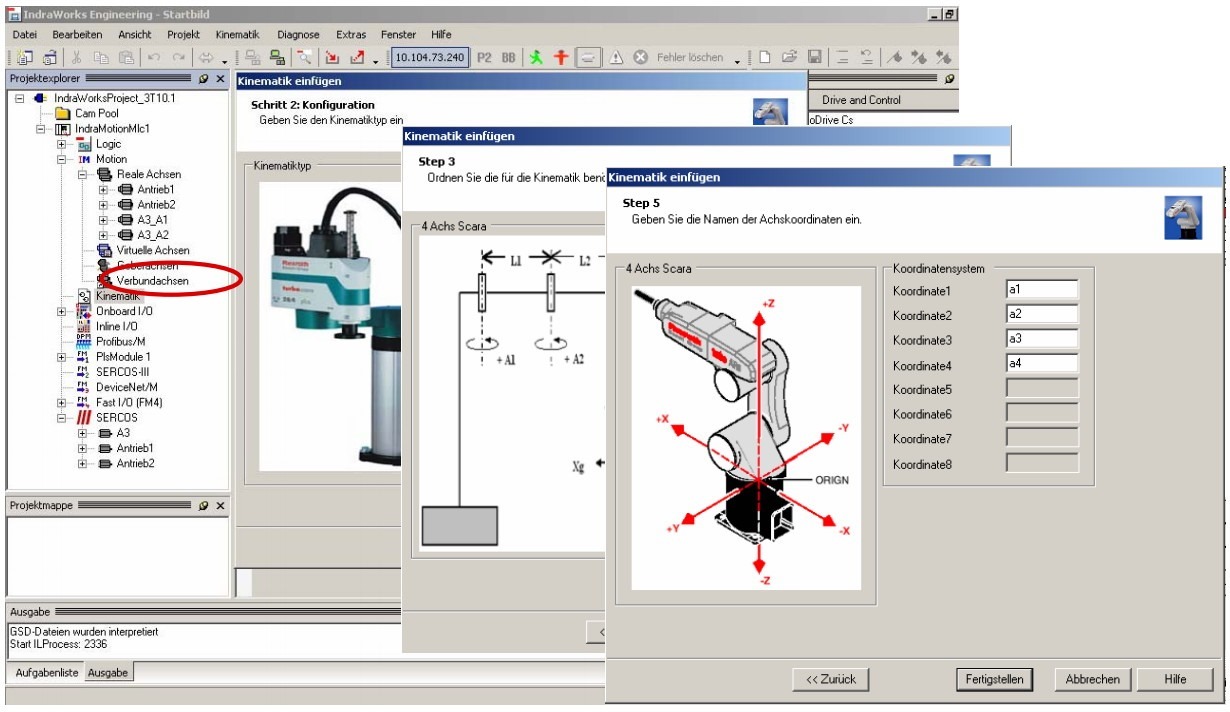1230x712 pixels.
Task: Open dropdown arrow beside red up-arrow icon
Action: pyautogui.click(x=375, y=61)
